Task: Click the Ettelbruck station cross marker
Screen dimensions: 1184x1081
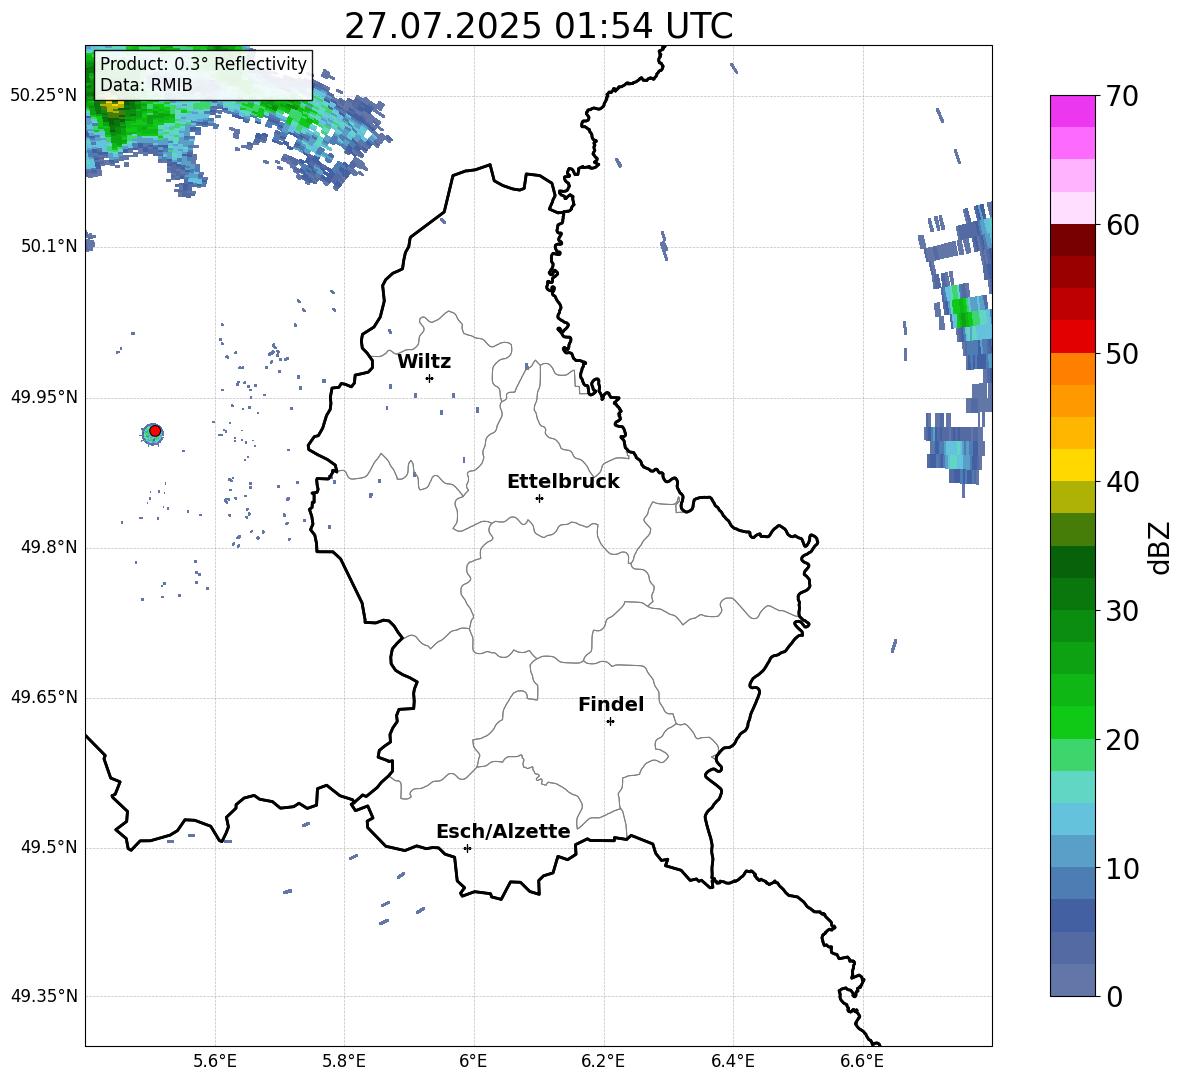Action: pos(539,498)
